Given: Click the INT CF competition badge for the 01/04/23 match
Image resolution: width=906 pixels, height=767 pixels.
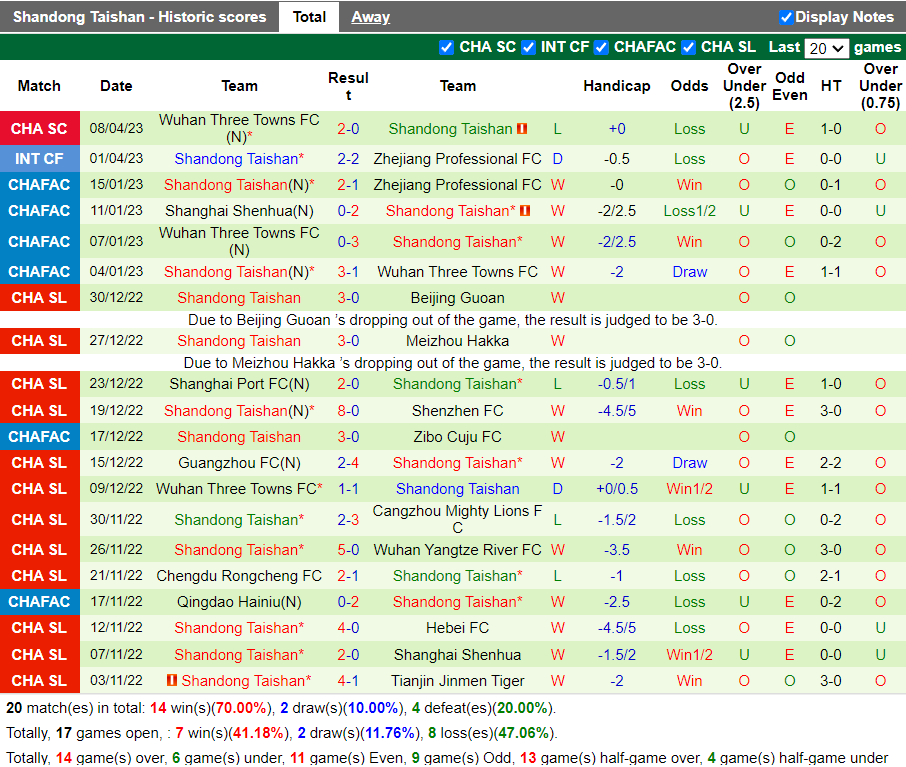Looking at the screenshot, I should coord(39,158).
